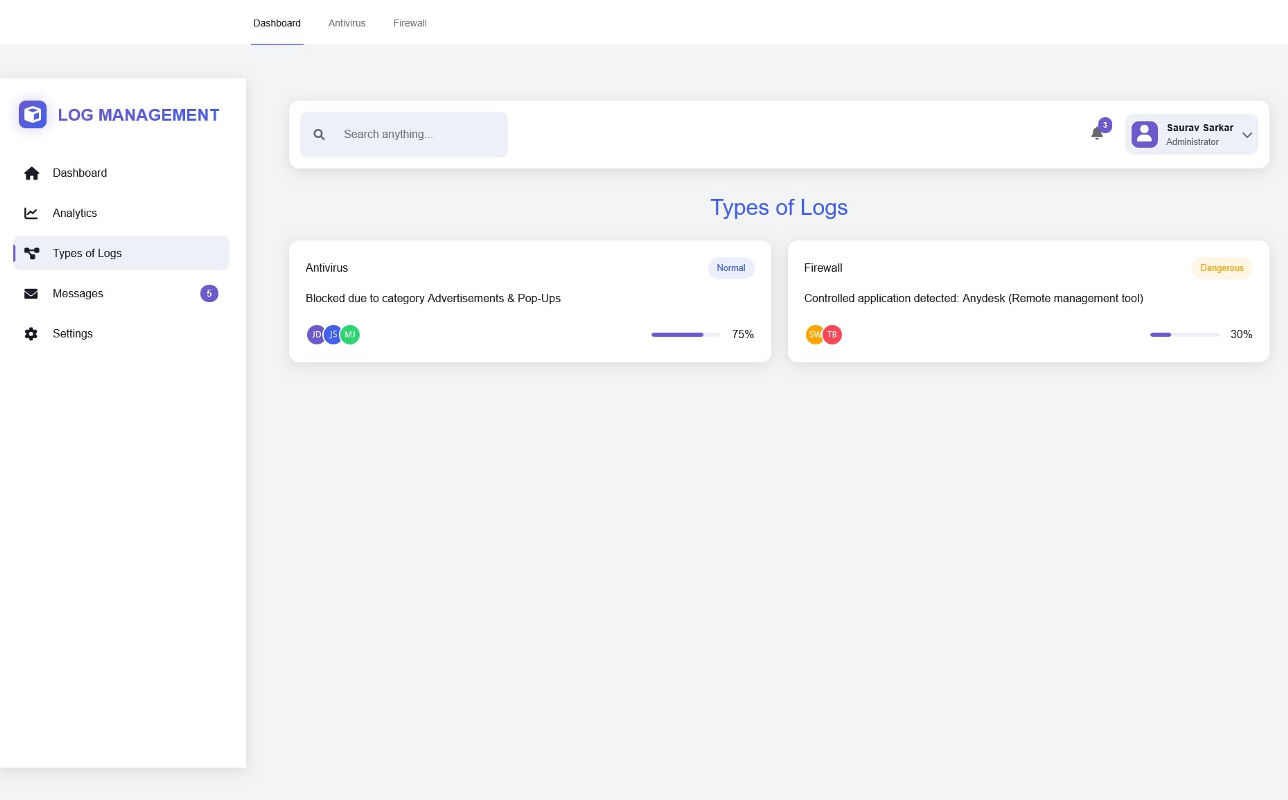
Task: Click the search magnifier icon
Action: (319, 135)
